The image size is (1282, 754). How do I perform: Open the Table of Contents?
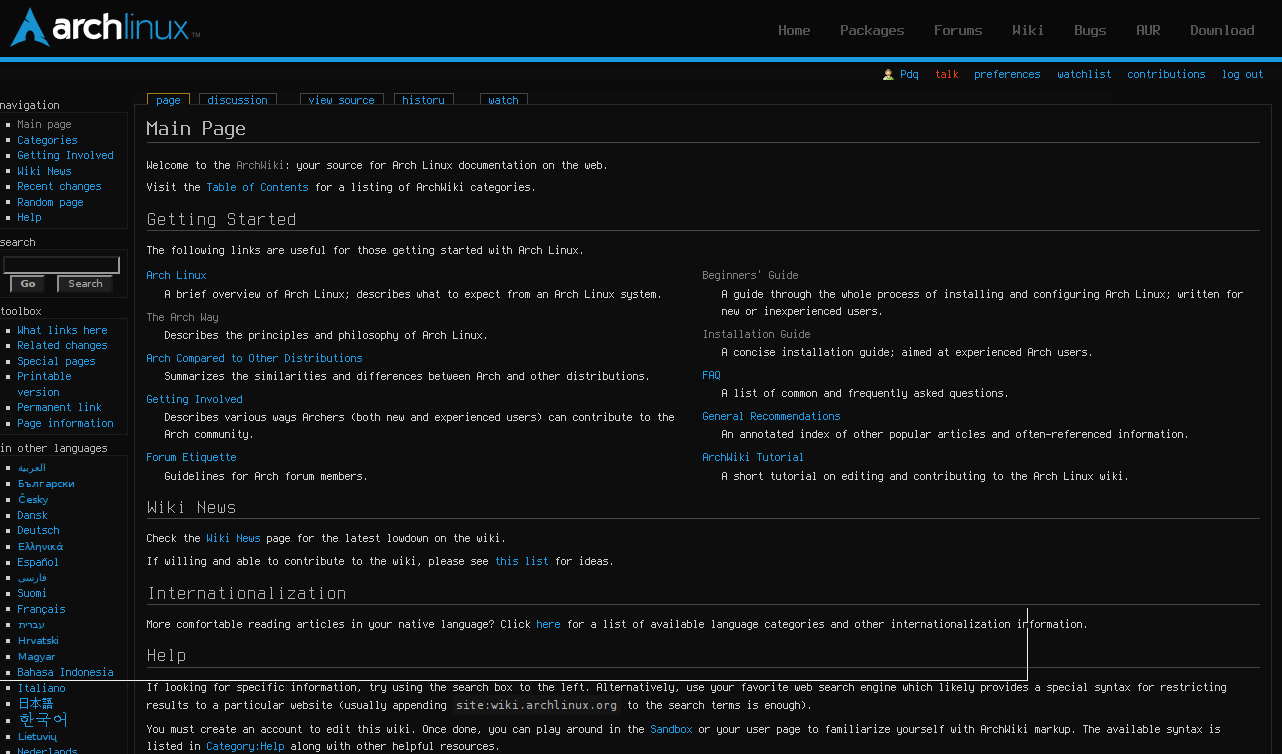click(256, 187)
